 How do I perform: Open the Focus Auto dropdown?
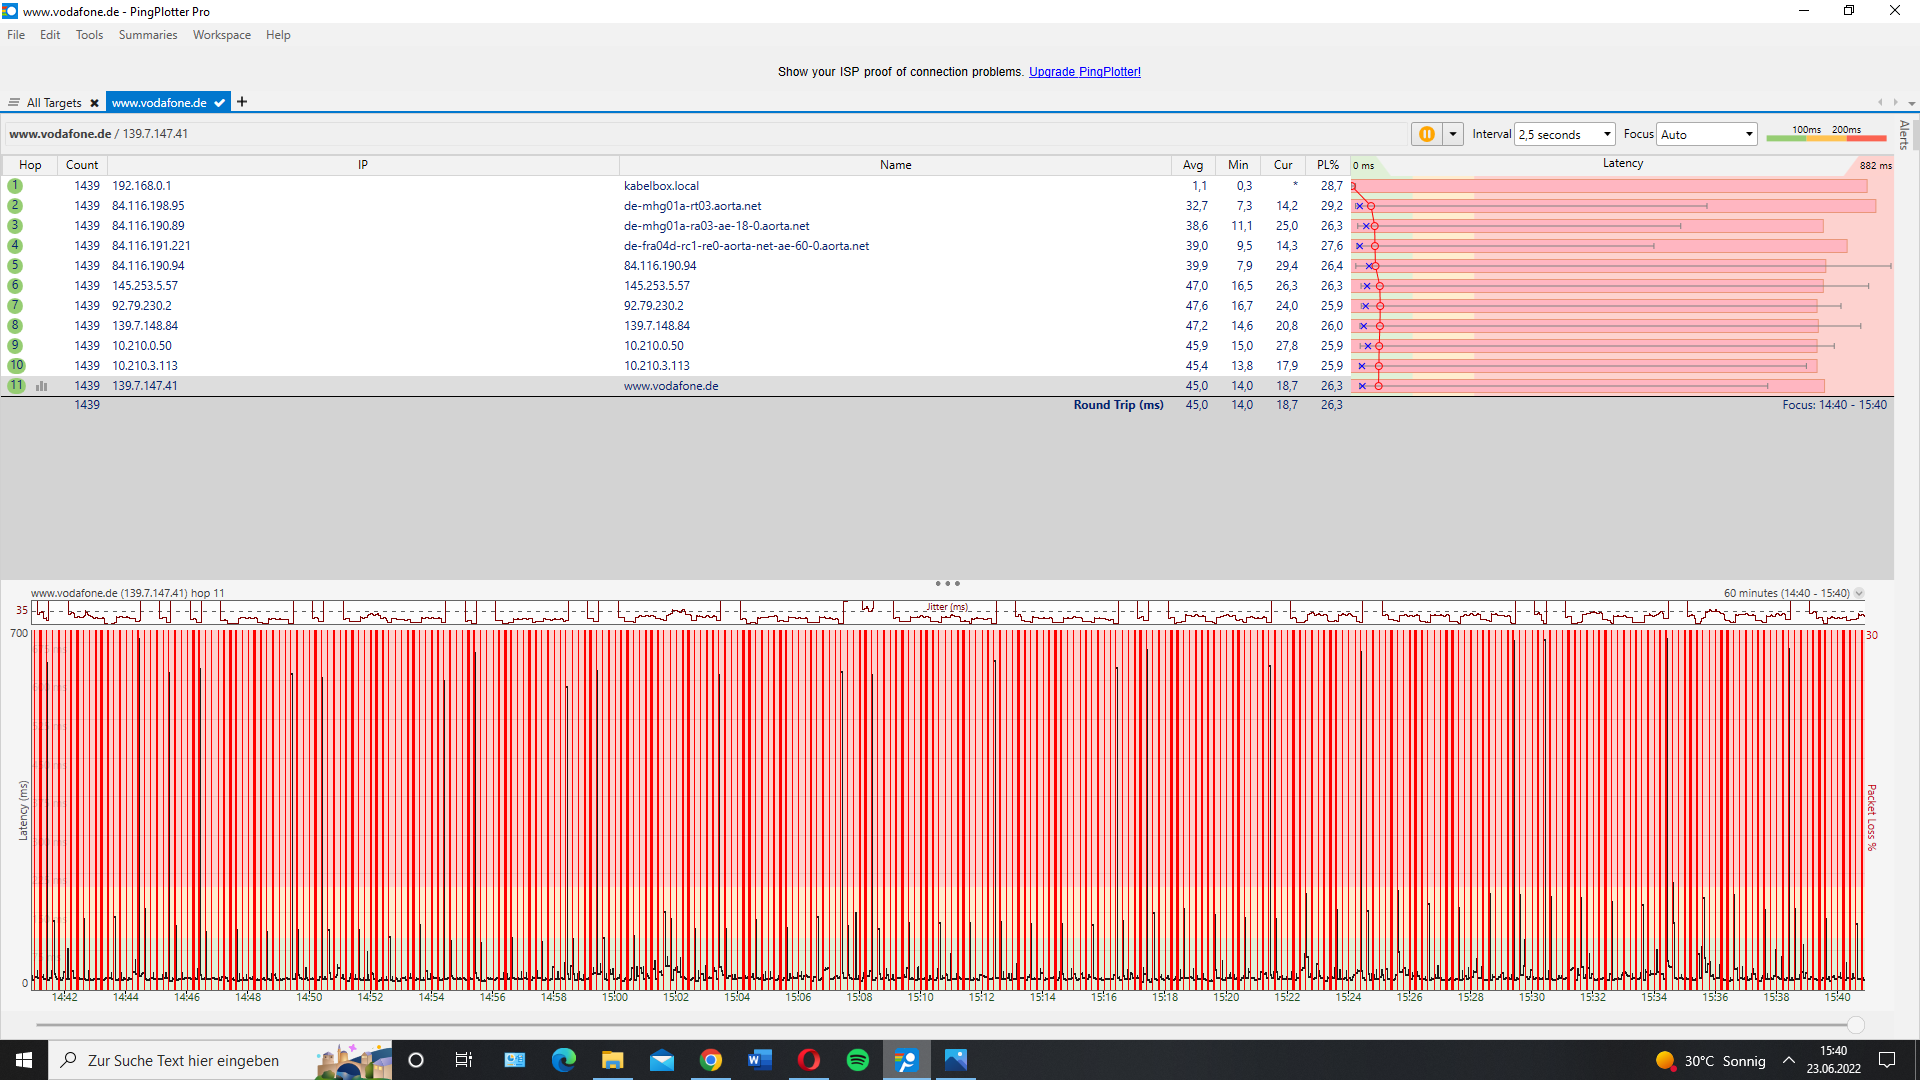click(1707, 134)
